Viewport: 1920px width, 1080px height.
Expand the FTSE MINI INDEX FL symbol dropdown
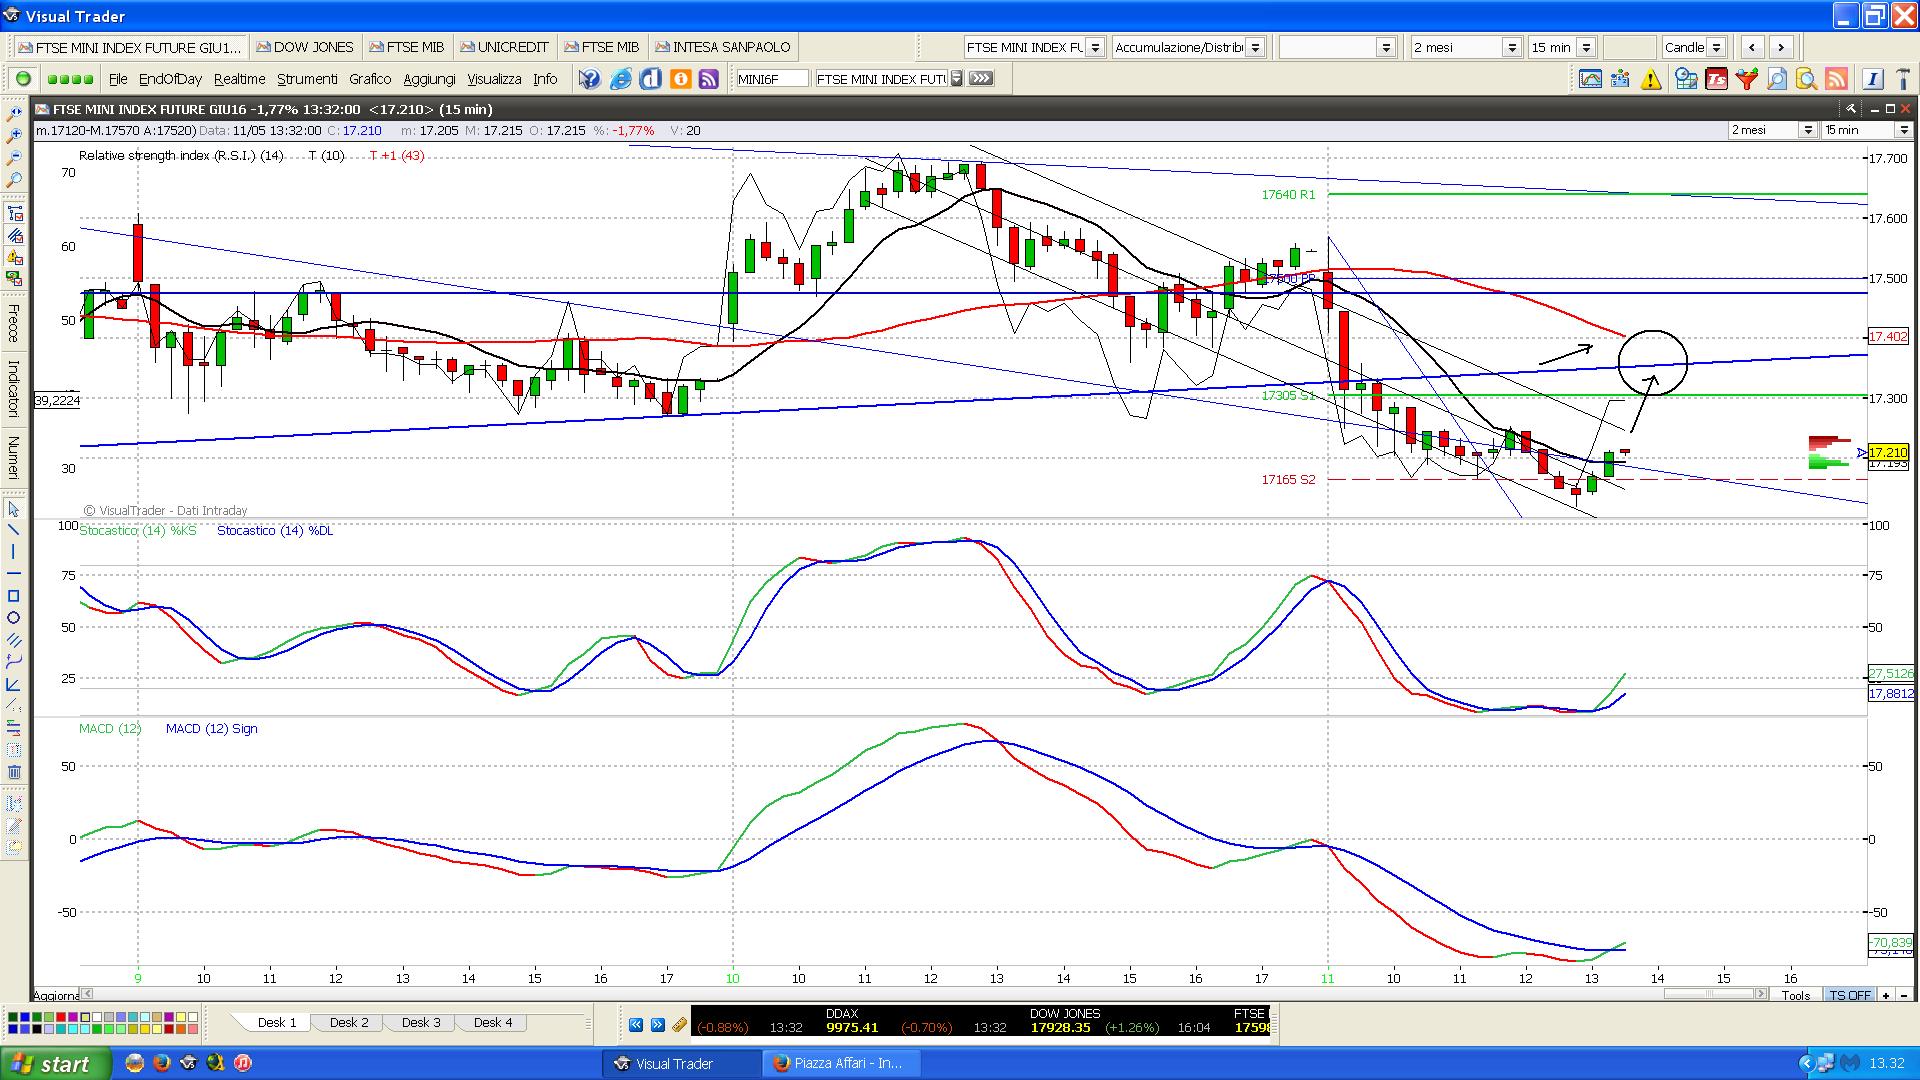[1095, 47]
